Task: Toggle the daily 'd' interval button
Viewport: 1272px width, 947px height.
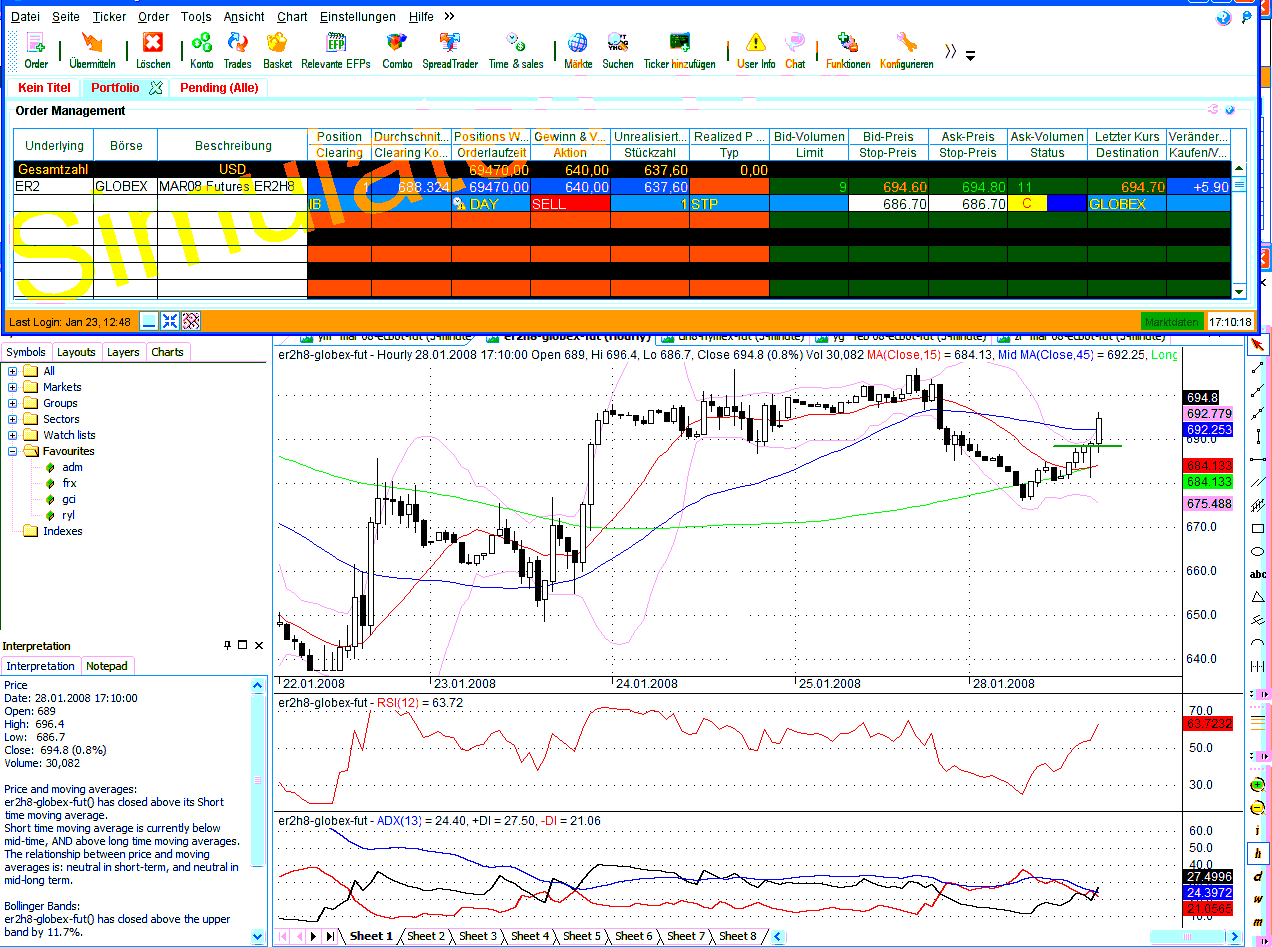Action: pyautogui.click(x=1258, y=876)
